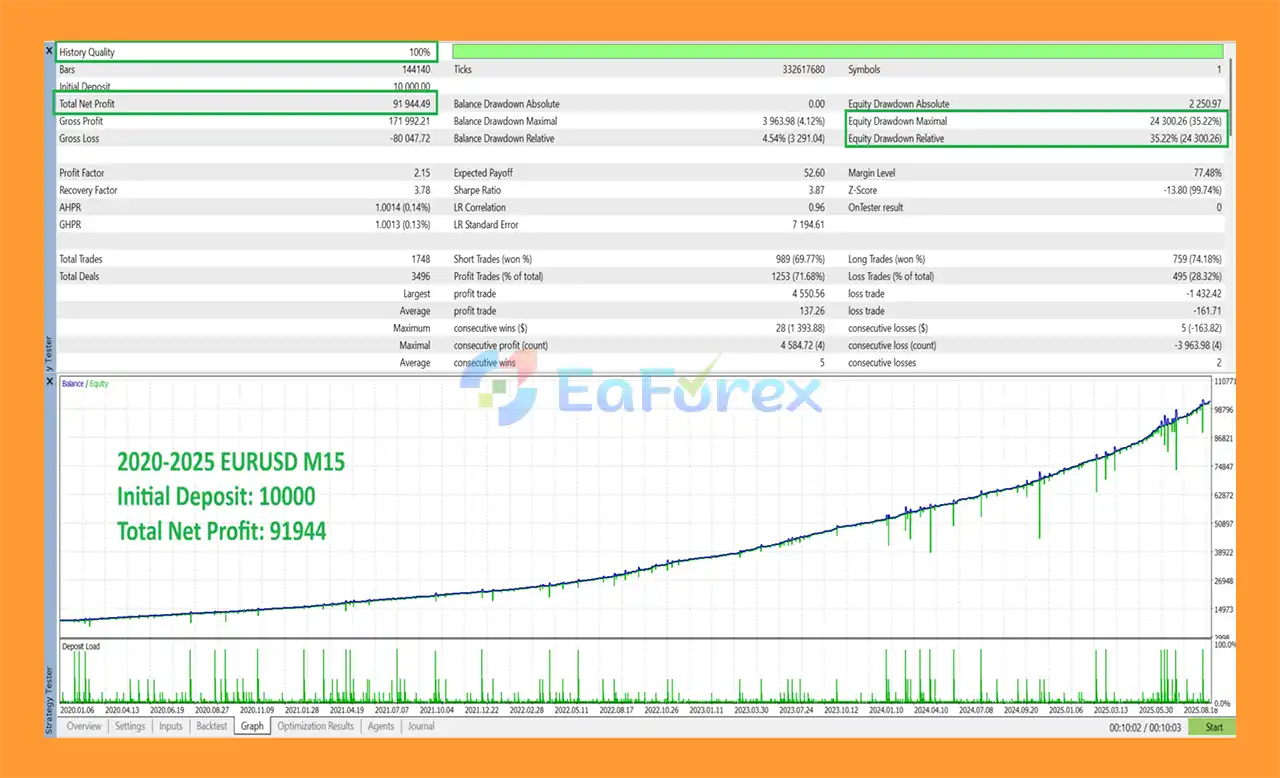Viewport: 1280px width, 778px height.
Task: Select the Equity Drawdown Maximal row
Action: [1034, 121]
